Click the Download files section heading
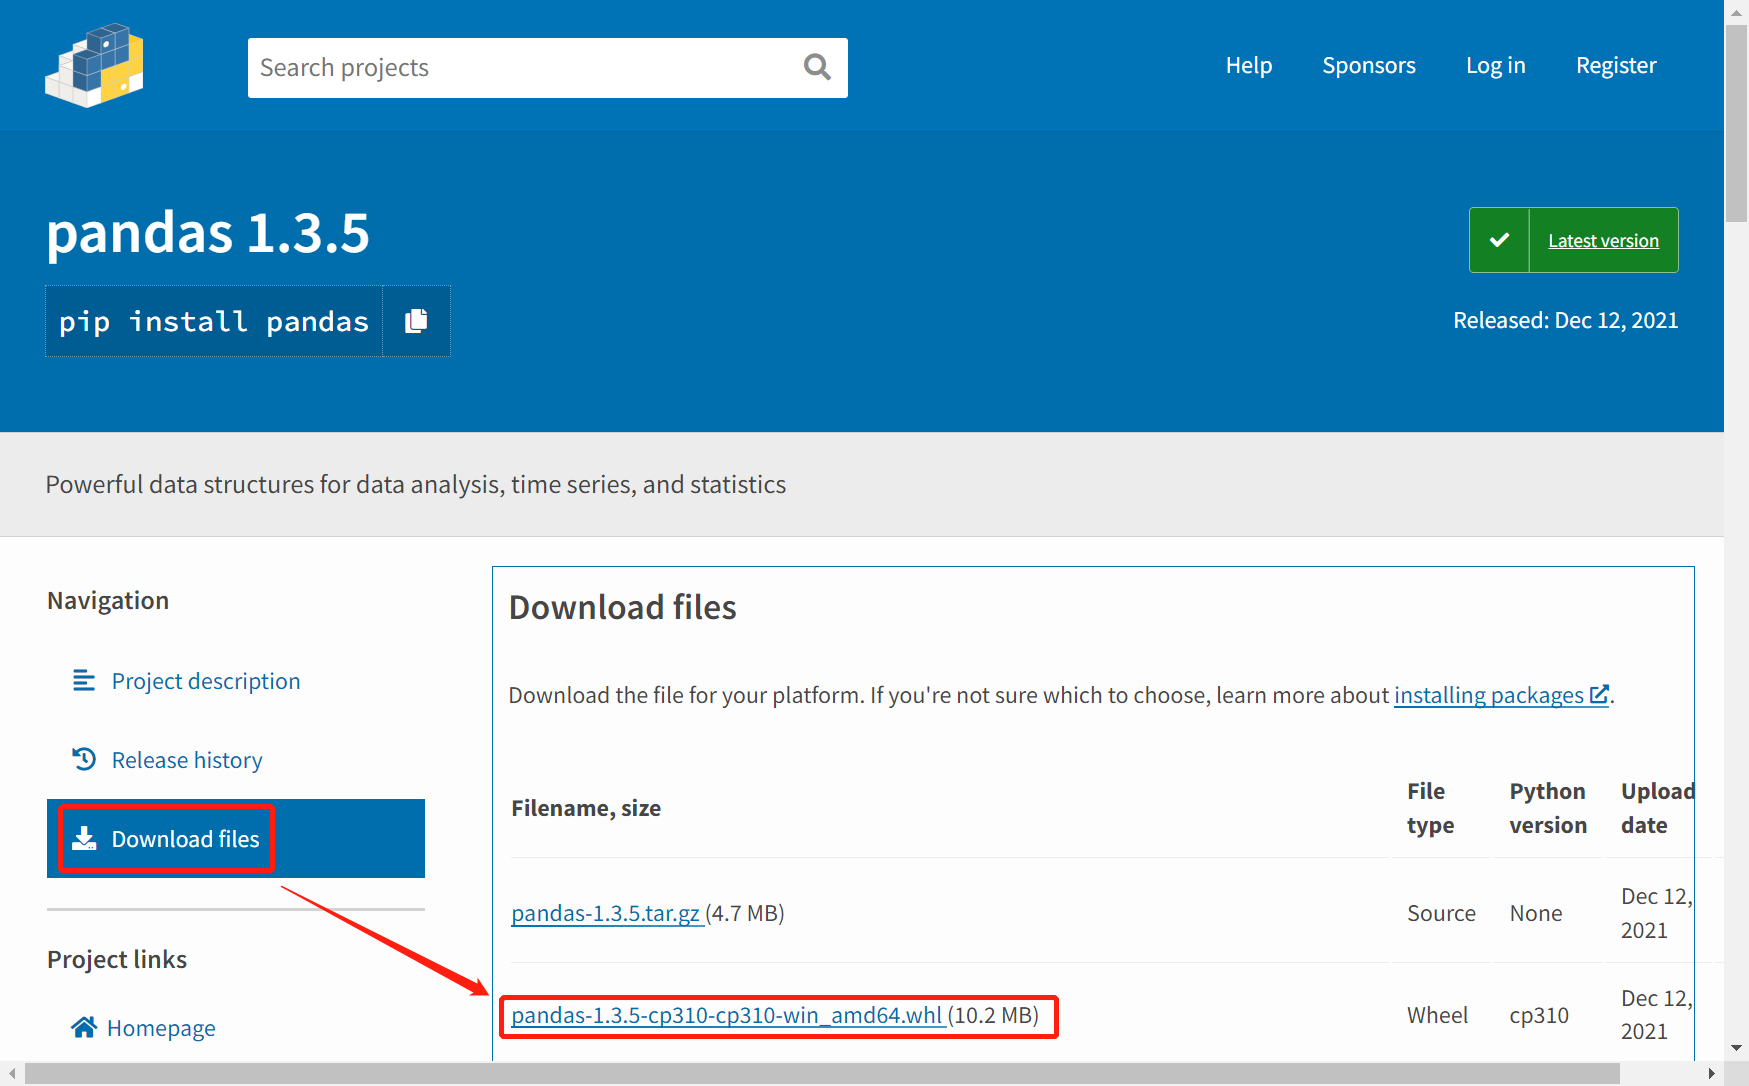The height and width of the screenshot is (1086, 1749). tap(622, 607)
